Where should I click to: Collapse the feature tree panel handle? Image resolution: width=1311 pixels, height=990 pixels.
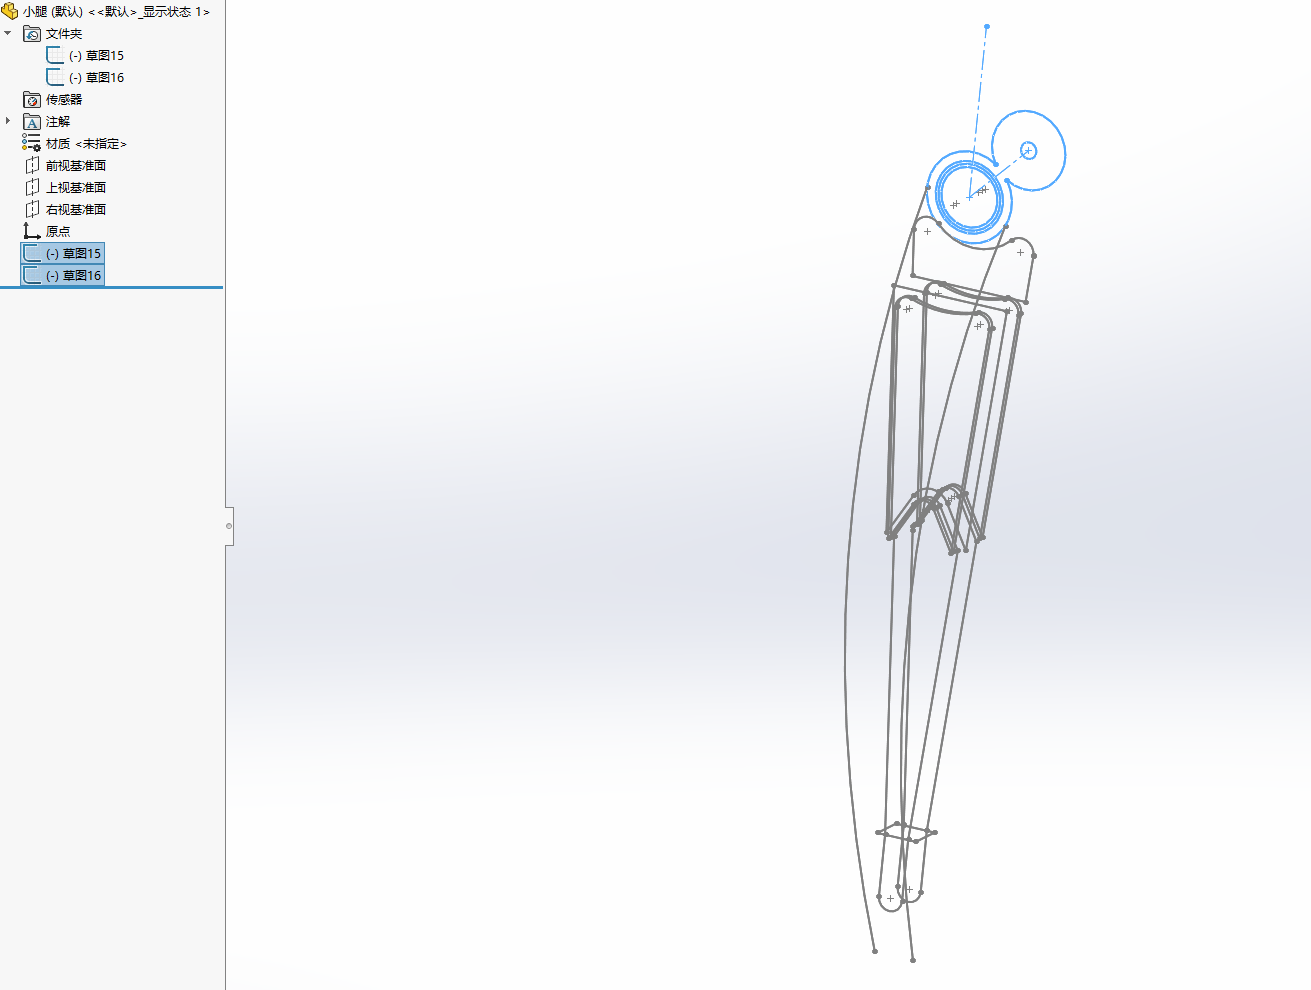point(229,526)
